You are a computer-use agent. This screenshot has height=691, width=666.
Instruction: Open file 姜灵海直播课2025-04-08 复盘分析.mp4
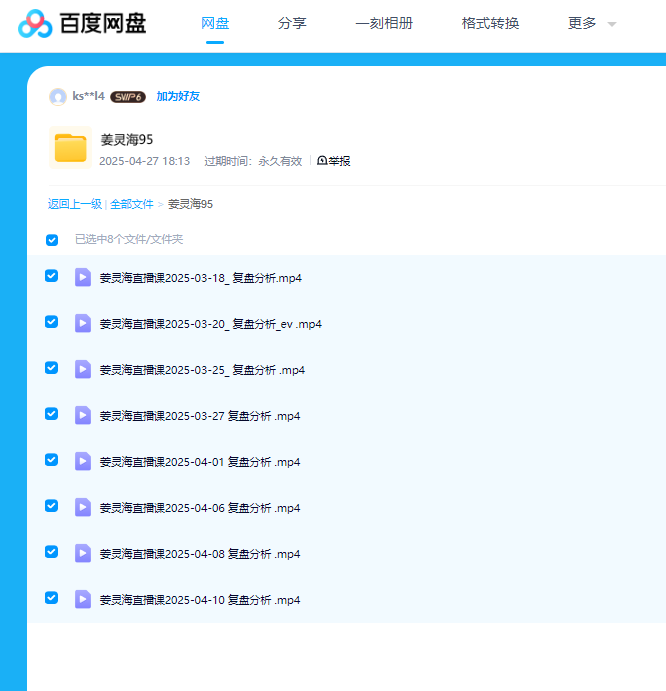tap(200, 554)
